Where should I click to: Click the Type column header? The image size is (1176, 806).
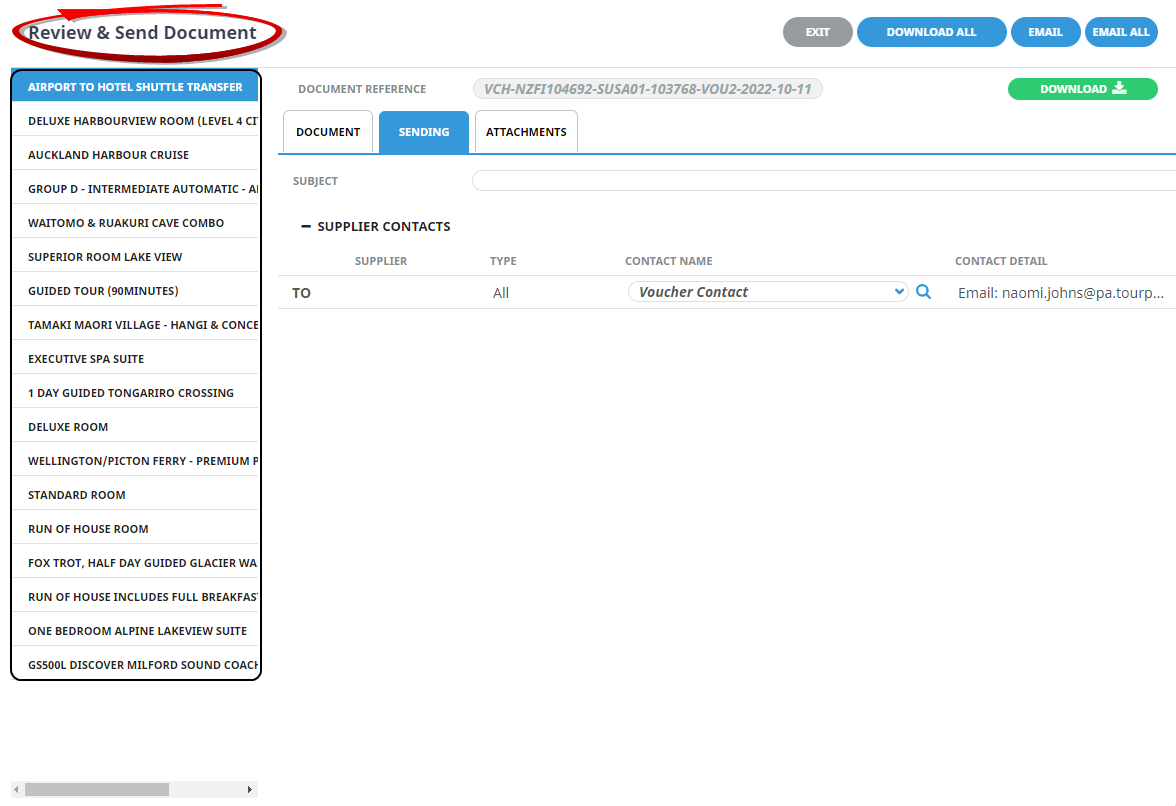[x=503, y=261]
